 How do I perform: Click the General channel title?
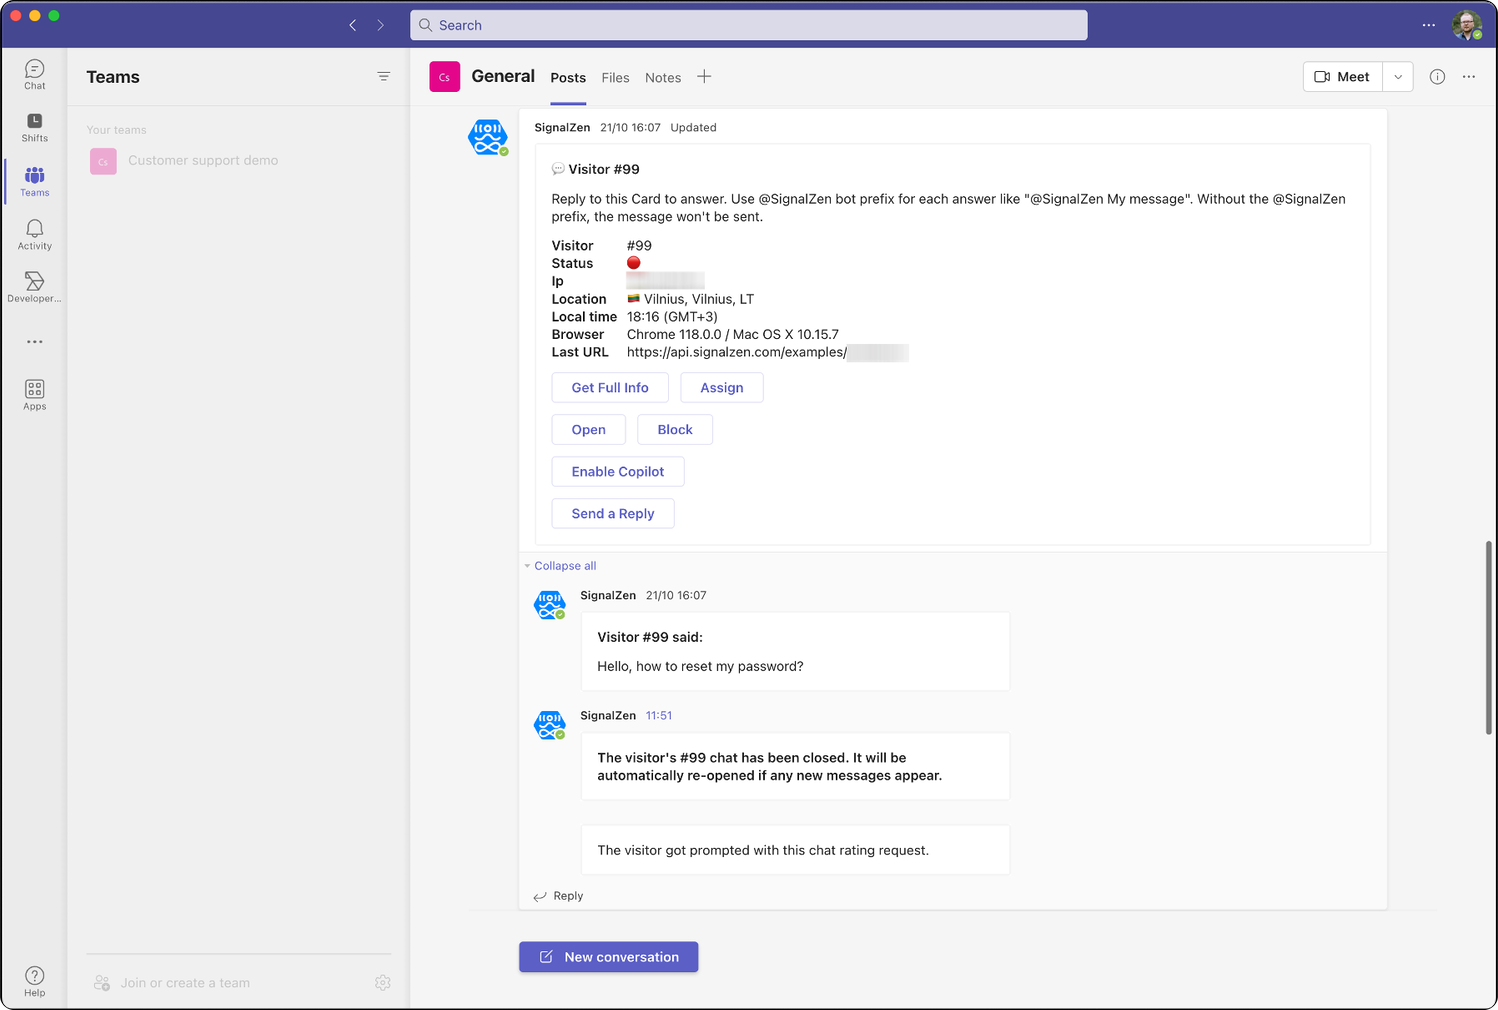click(x=503, y=76)
